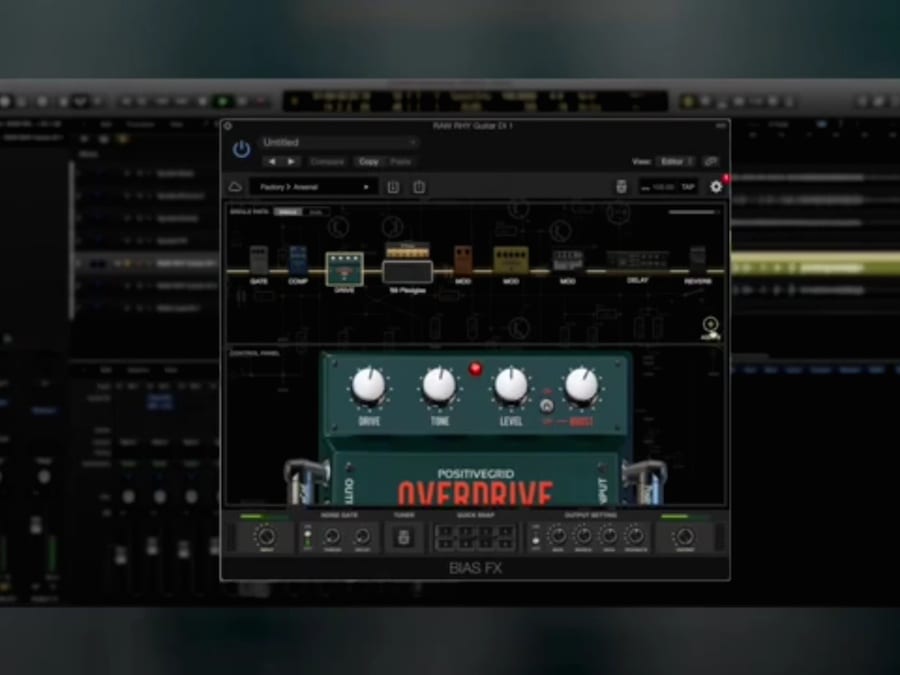900x675 pixels.
Task: Select the COMP pedal in signal chain
Action: pos(298,260)
